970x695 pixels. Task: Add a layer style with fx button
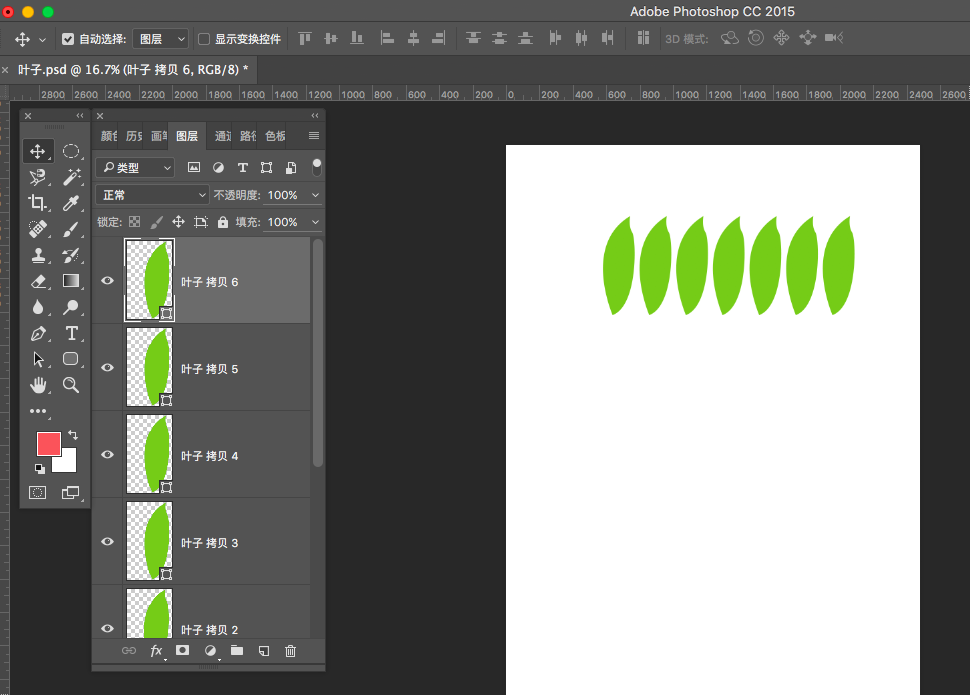click(156, 650)
